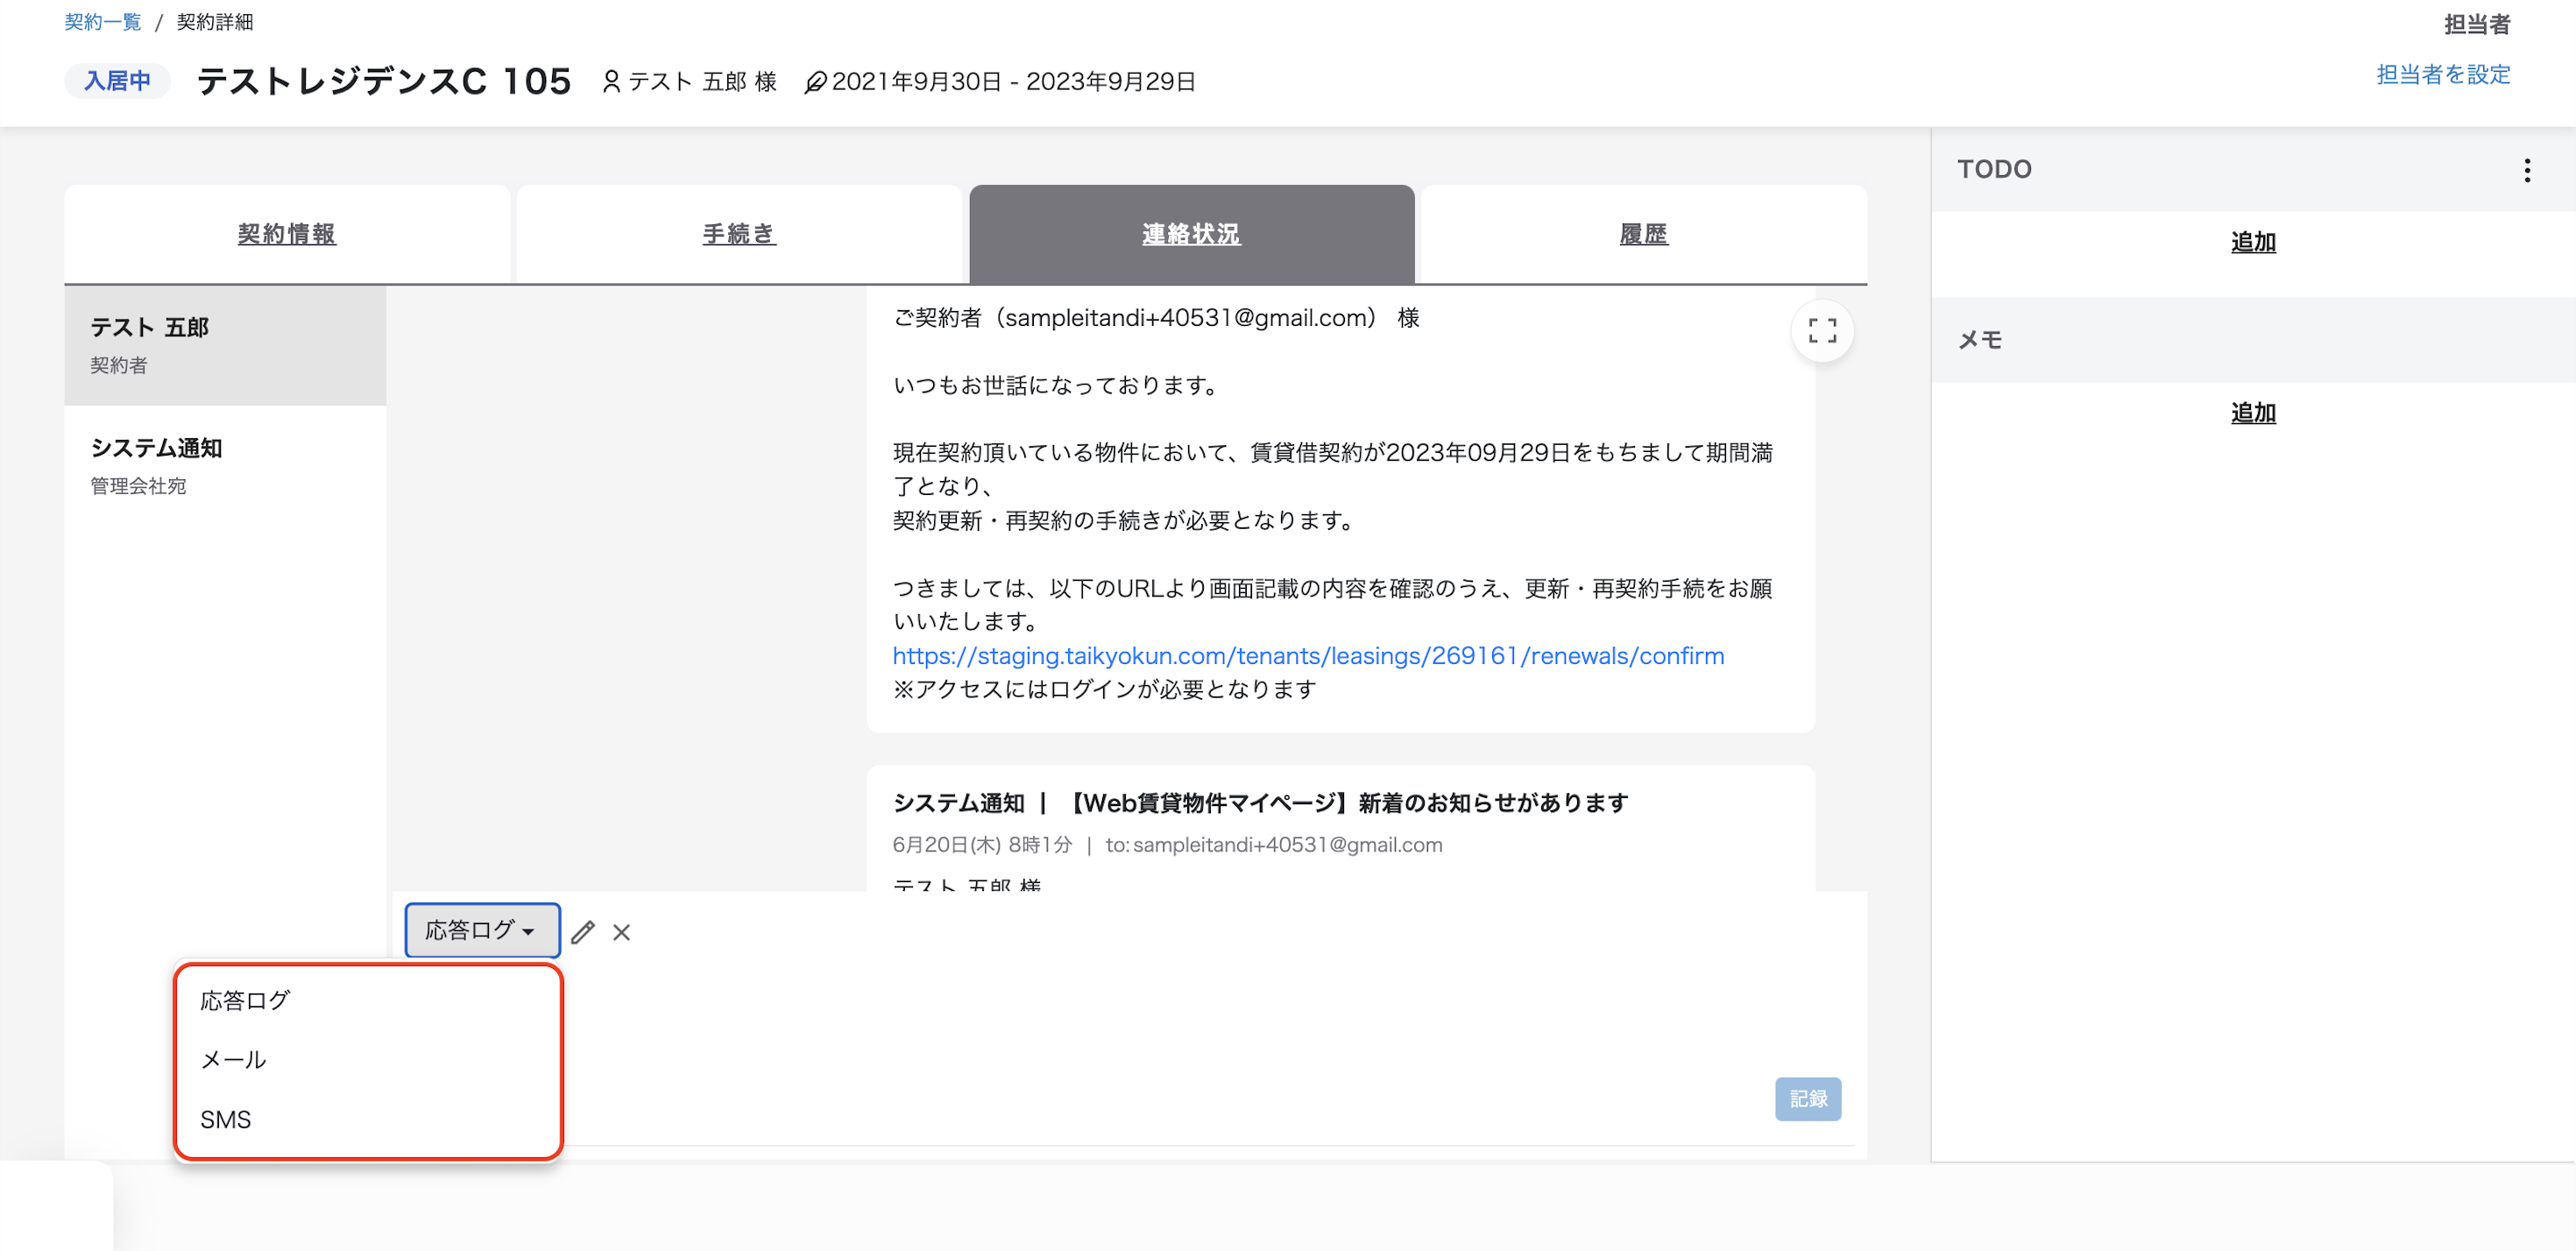Select テスト 五郎 契約者 in contact list
Viewport: 2576px width, 1251px height.
pyautogui.click(x=225, y=345)
